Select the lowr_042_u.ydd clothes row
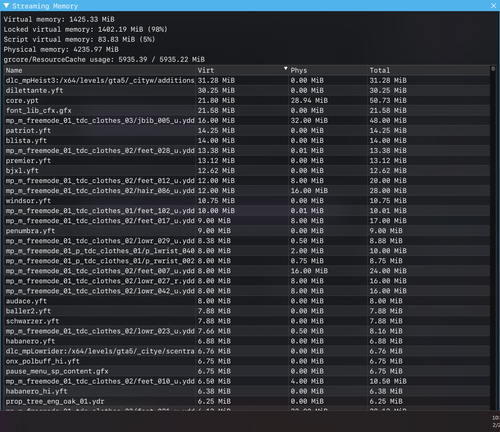Viewport: 500px width, 432px height. tap(247, 291)
